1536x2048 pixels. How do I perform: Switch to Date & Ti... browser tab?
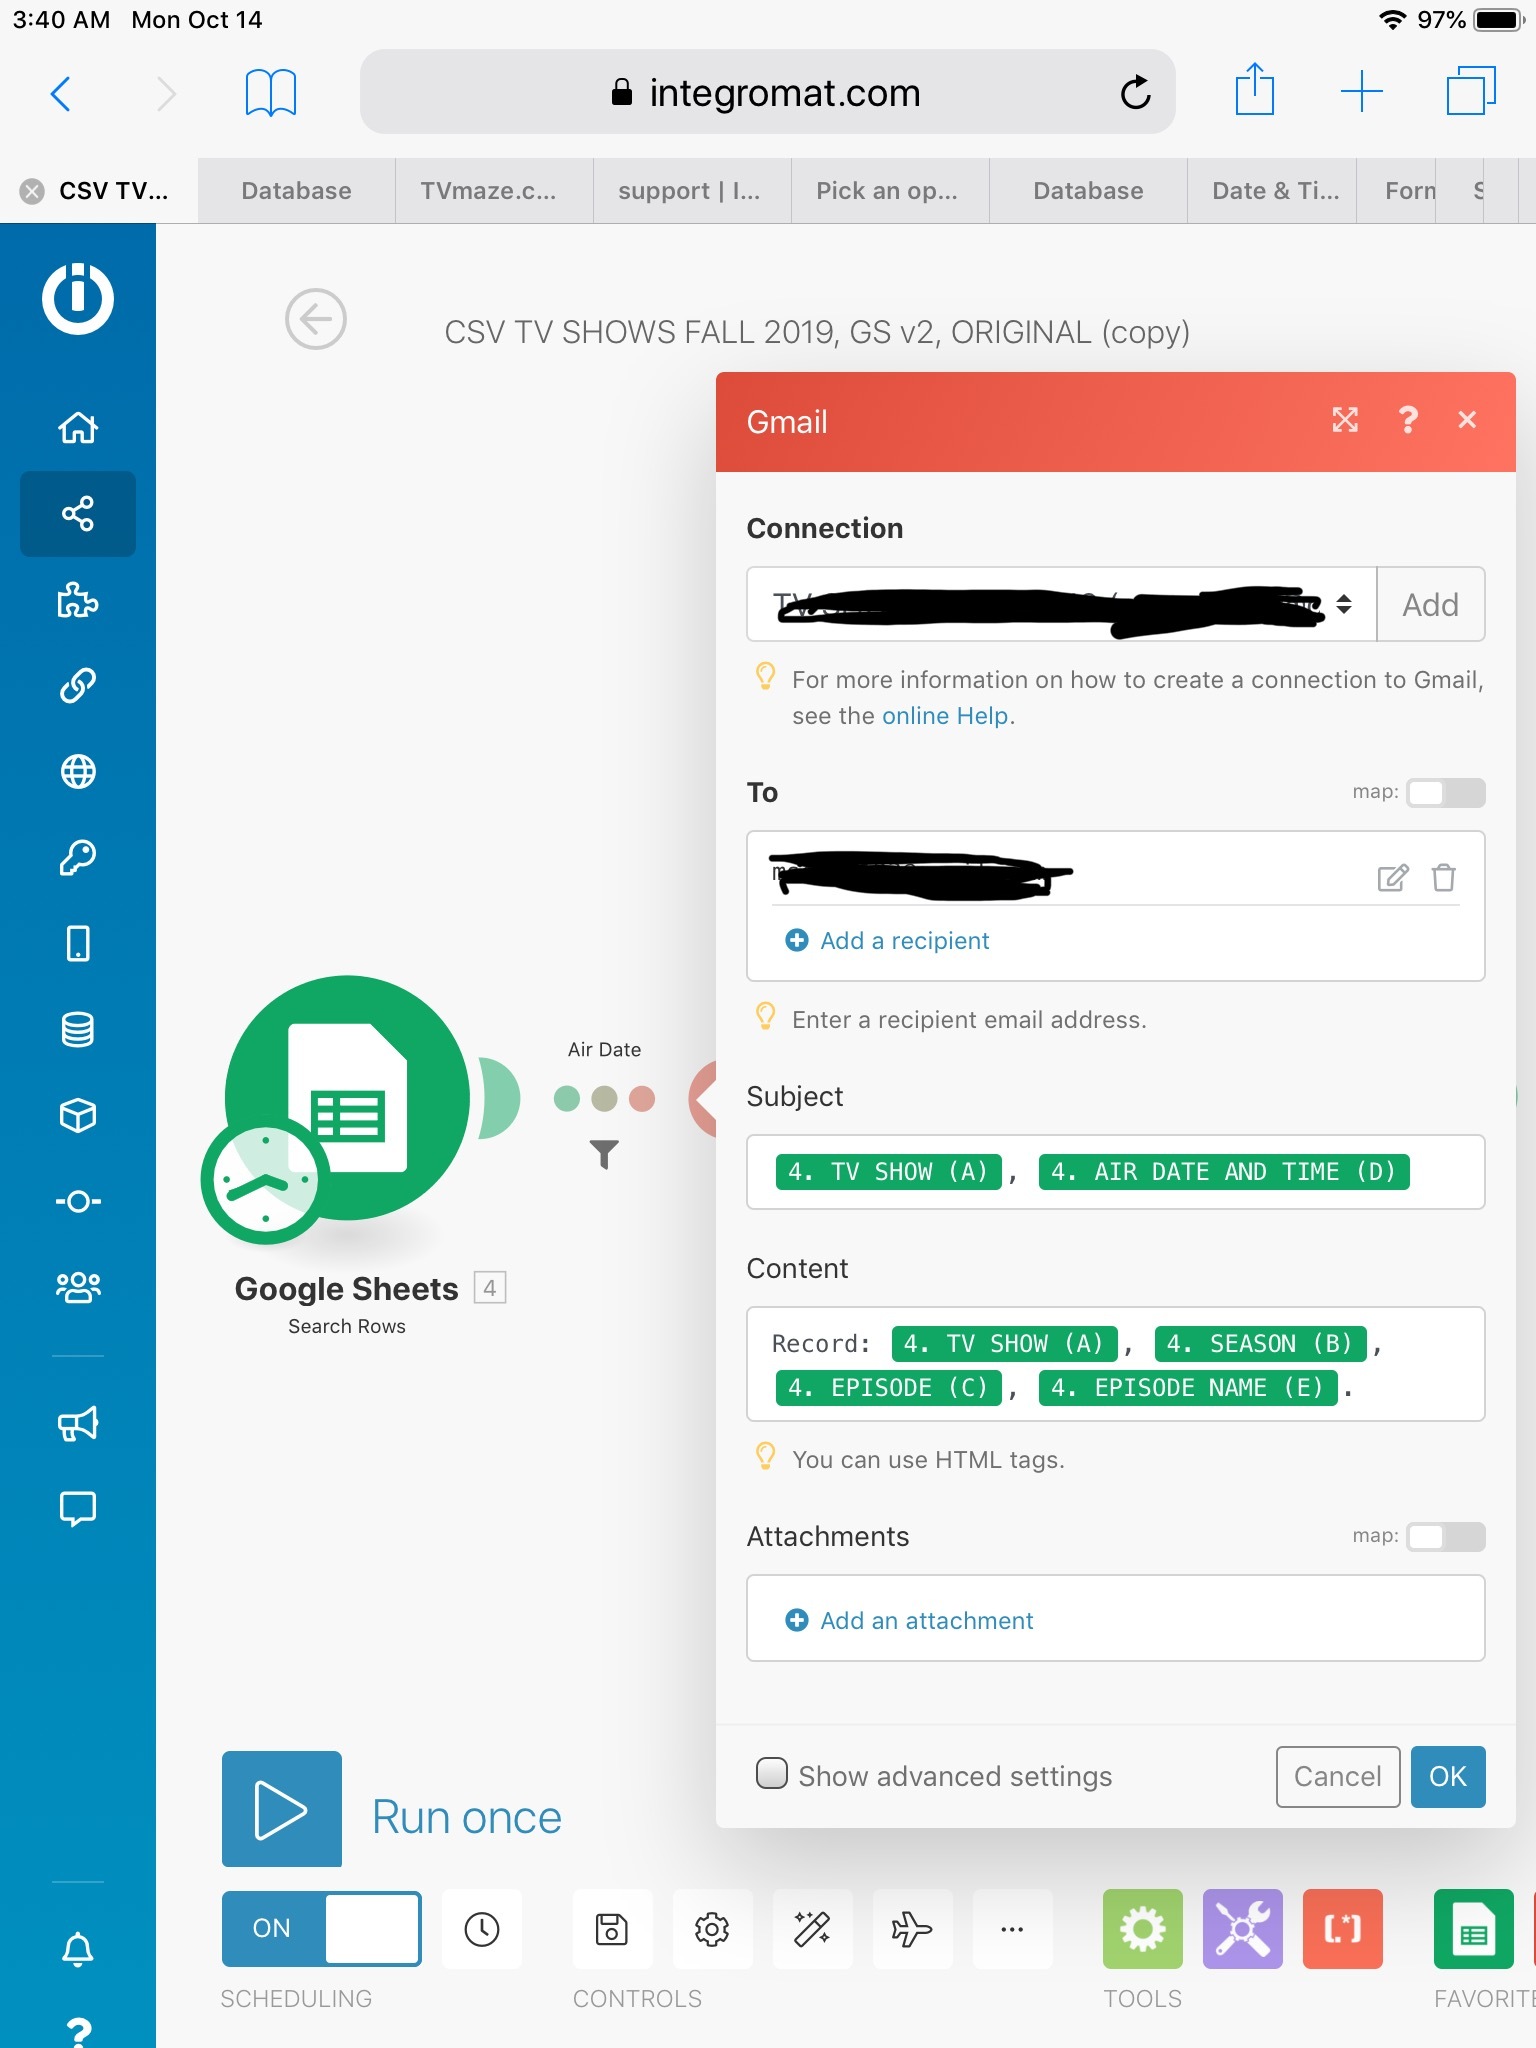click(1273, 191)
